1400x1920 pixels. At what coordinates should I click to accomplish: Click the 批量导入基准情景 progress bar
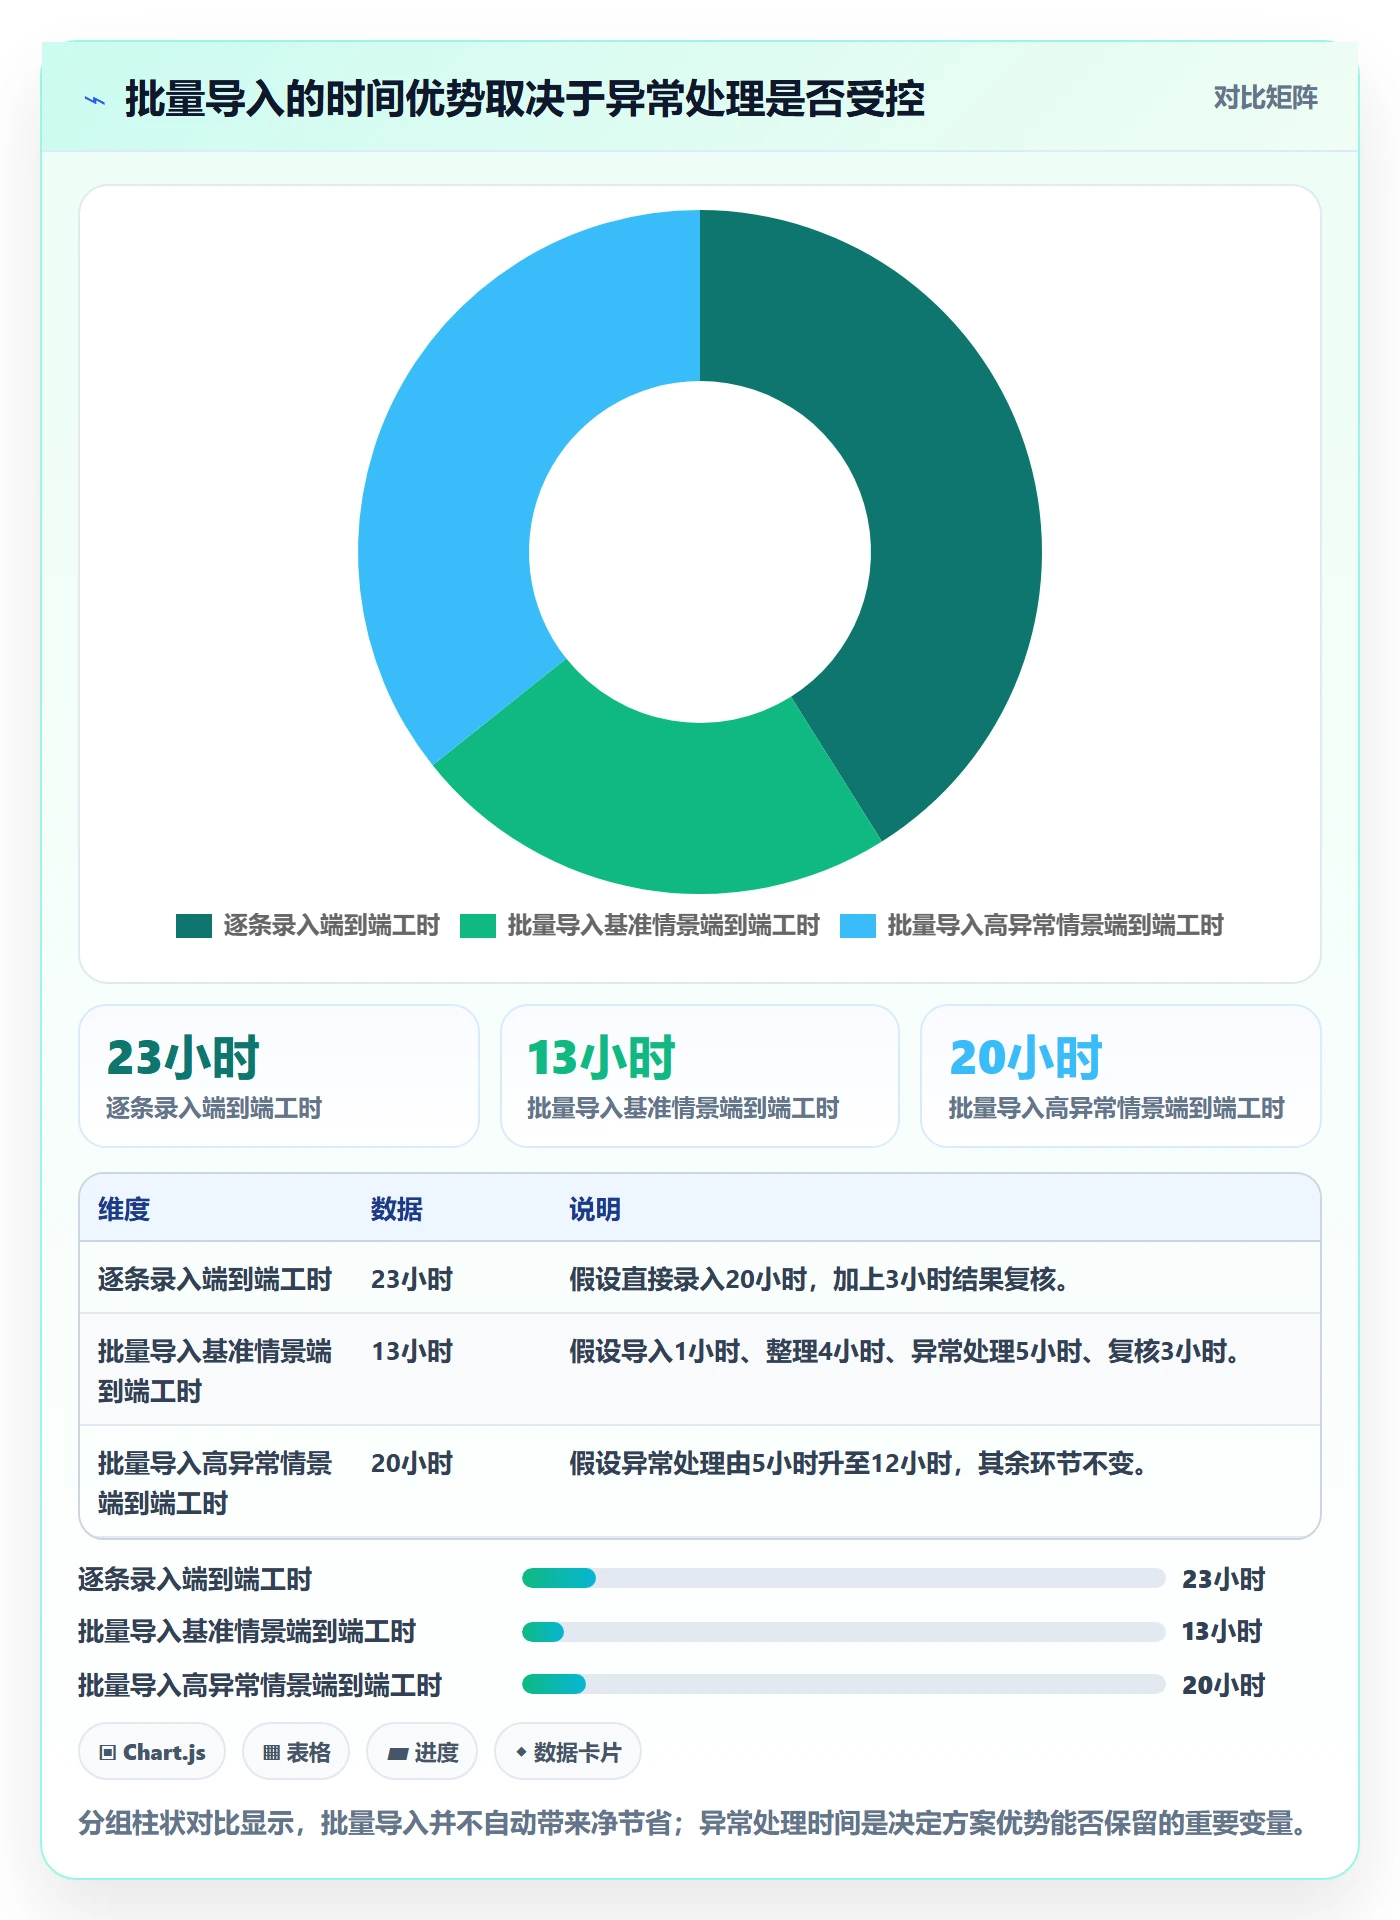[844, 1632]
